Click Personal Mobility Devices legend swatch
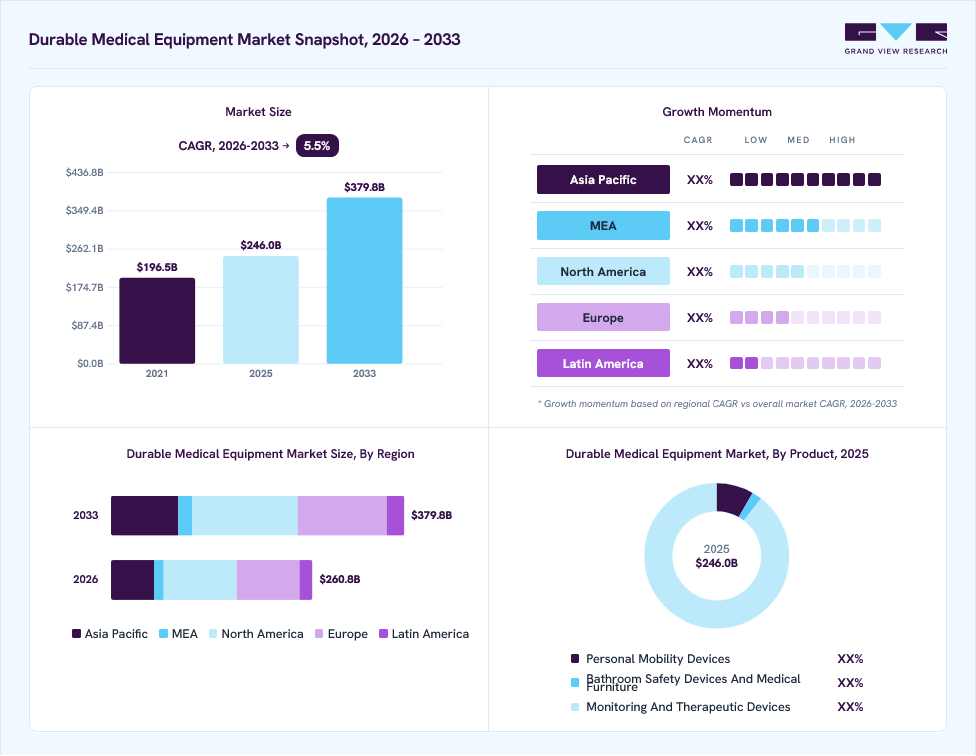The image size is (976, 756). click(575, 659)
